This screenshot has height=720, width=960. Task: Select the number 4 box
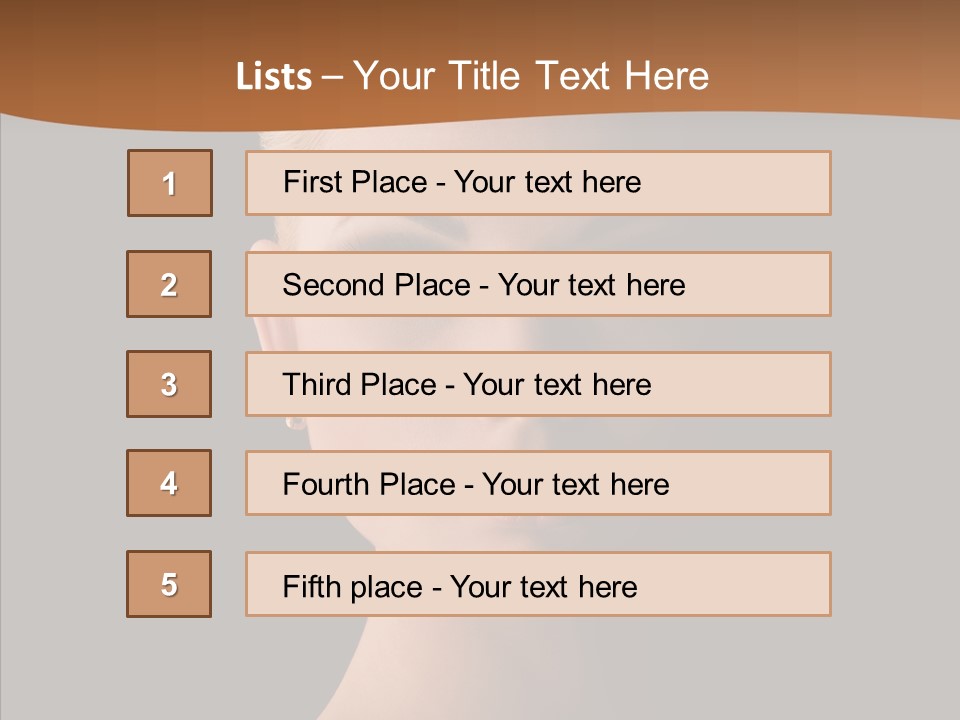click(169, 483)
